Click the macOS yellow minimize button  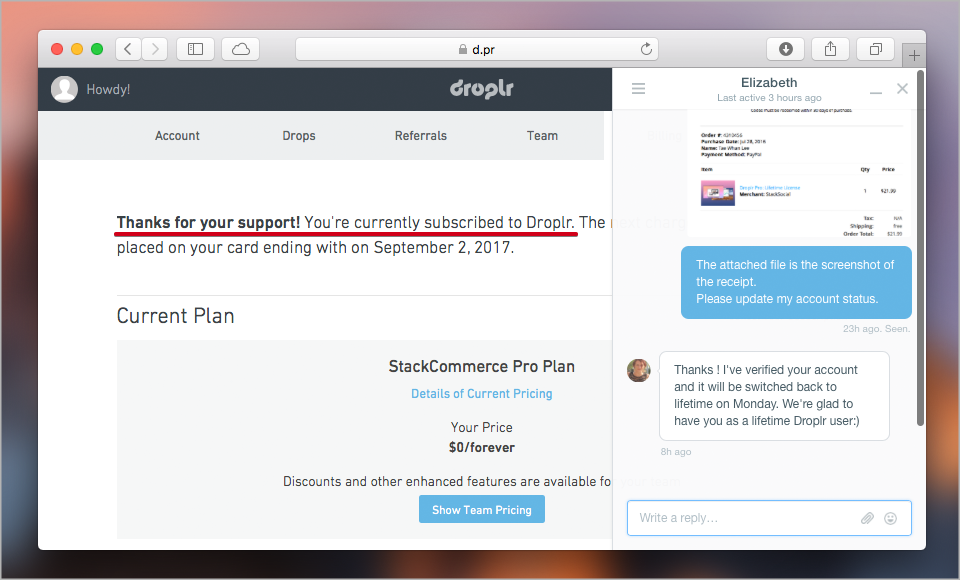(77, 49)
